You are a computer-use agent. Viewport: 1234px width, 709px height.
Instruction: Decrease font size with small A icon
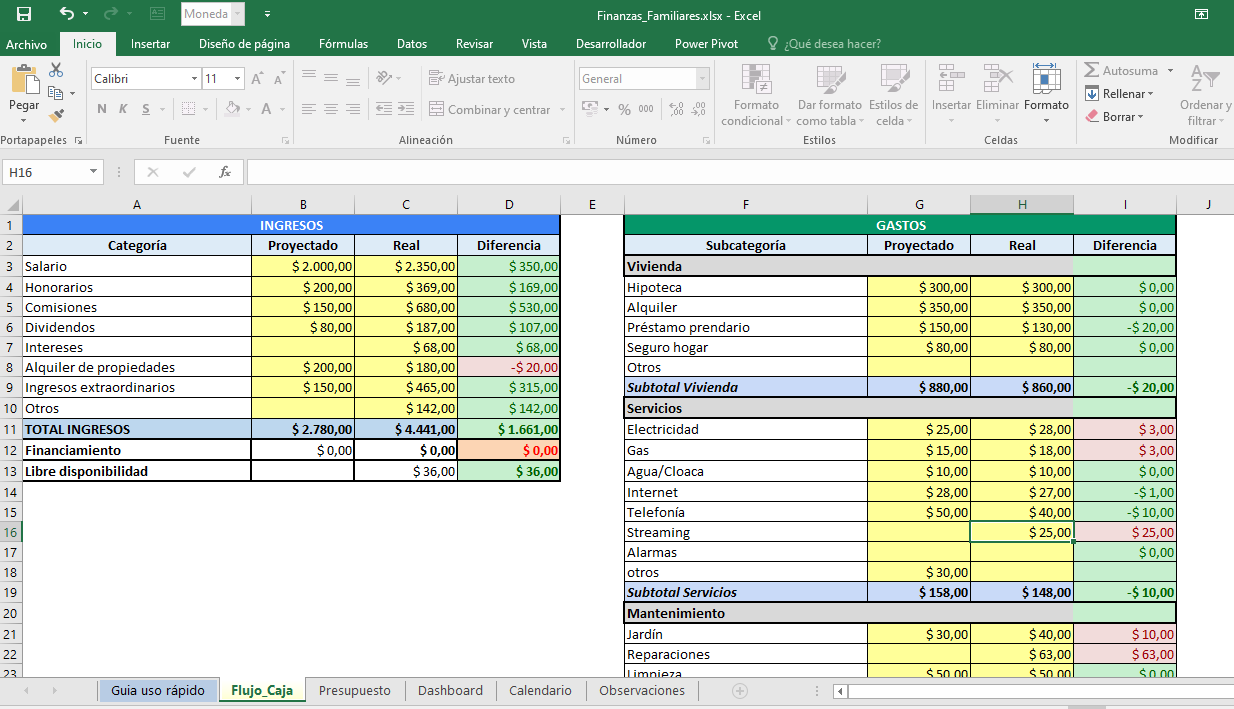pos(279,79)
